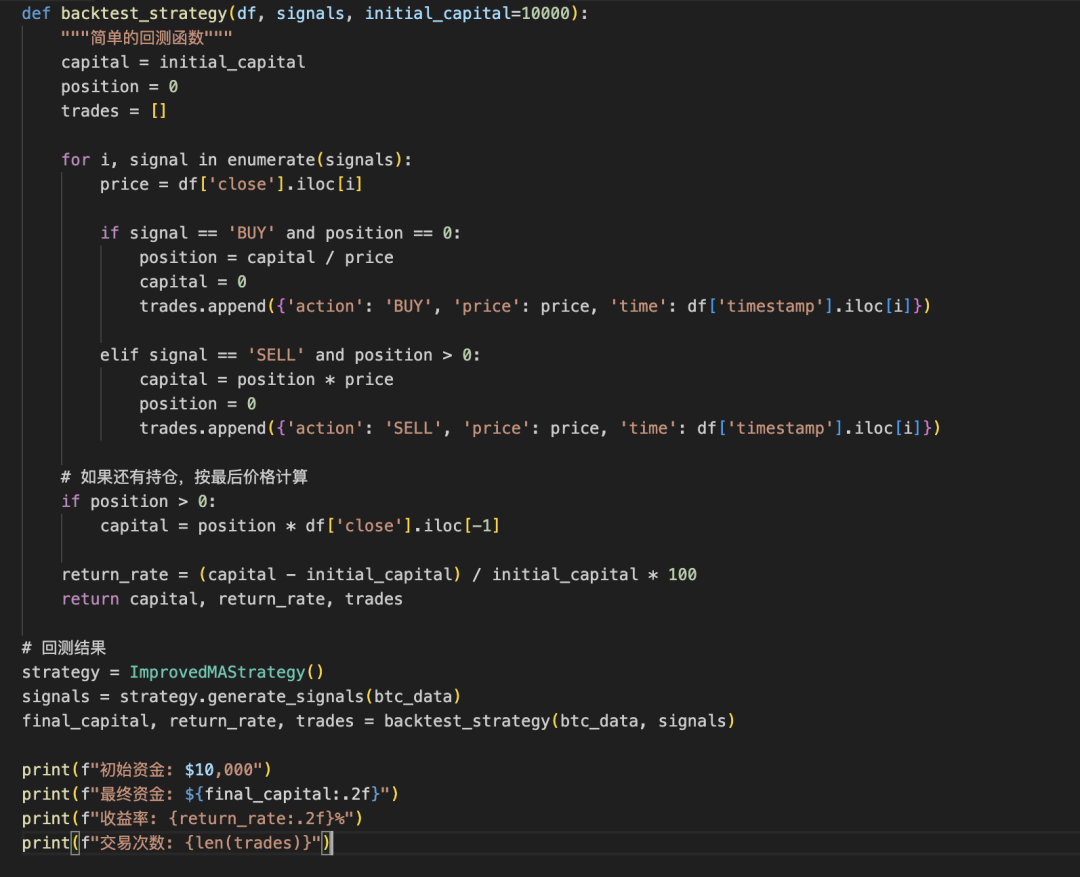1080x877 pixels.
Task: Click enumerate(signals) in the for loop
Action: 315,160
